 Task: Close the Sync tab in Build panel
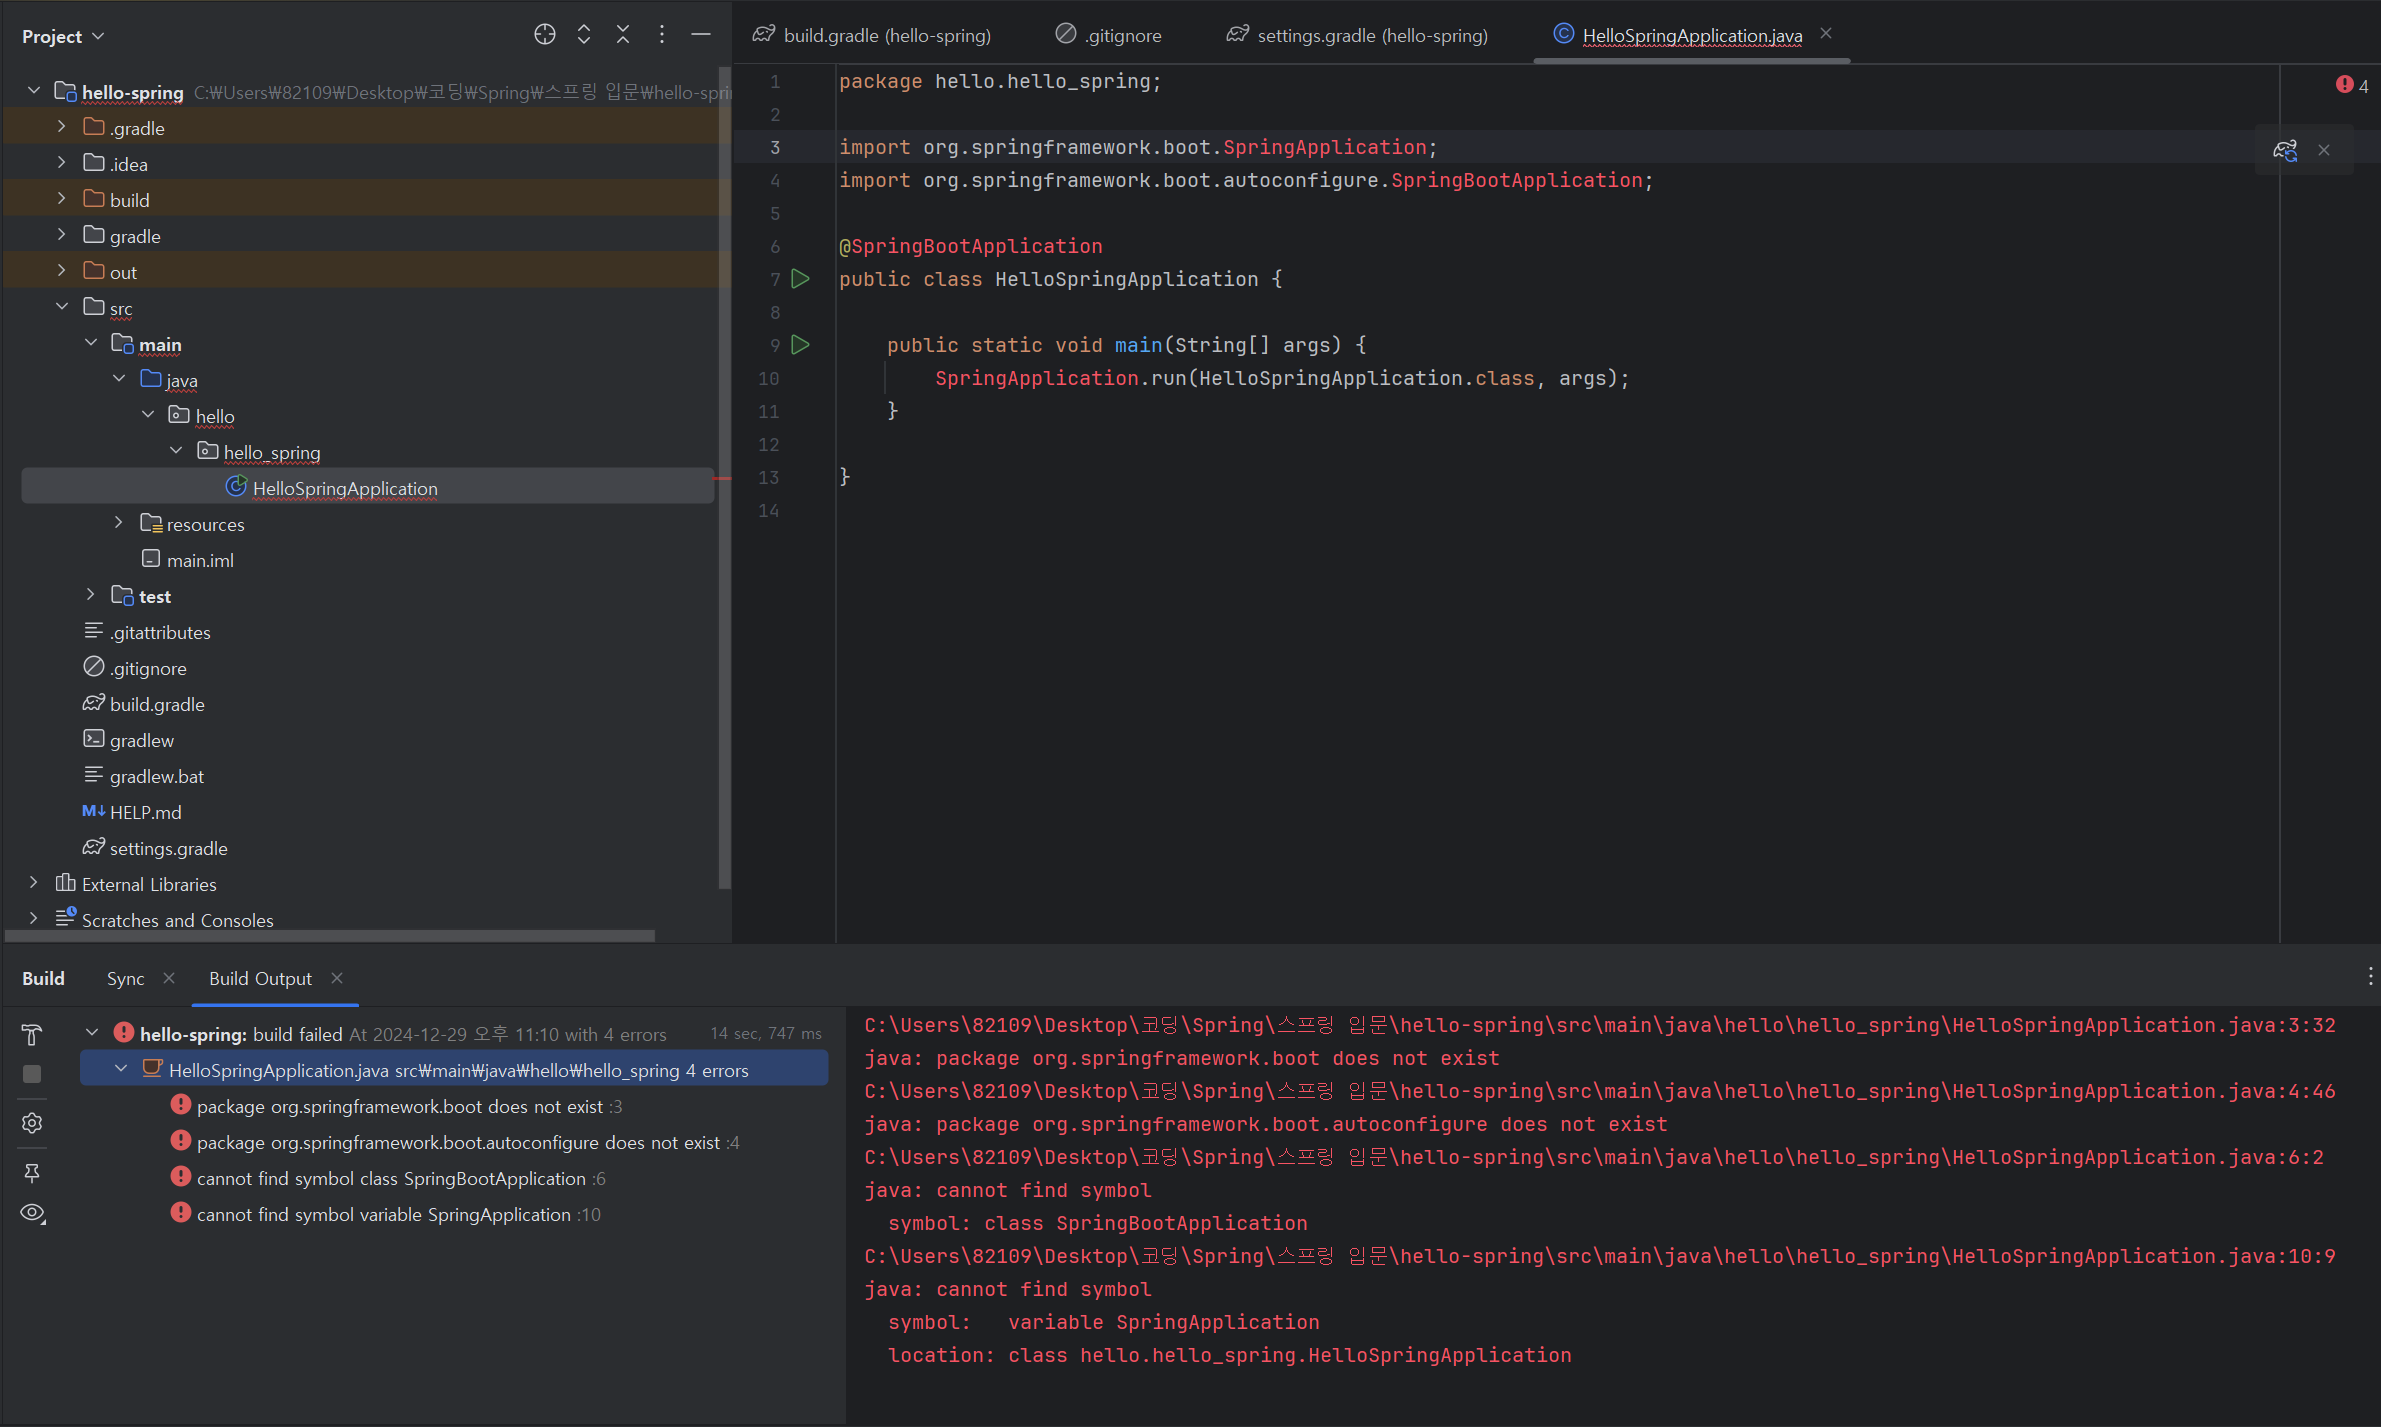[169, 978]
